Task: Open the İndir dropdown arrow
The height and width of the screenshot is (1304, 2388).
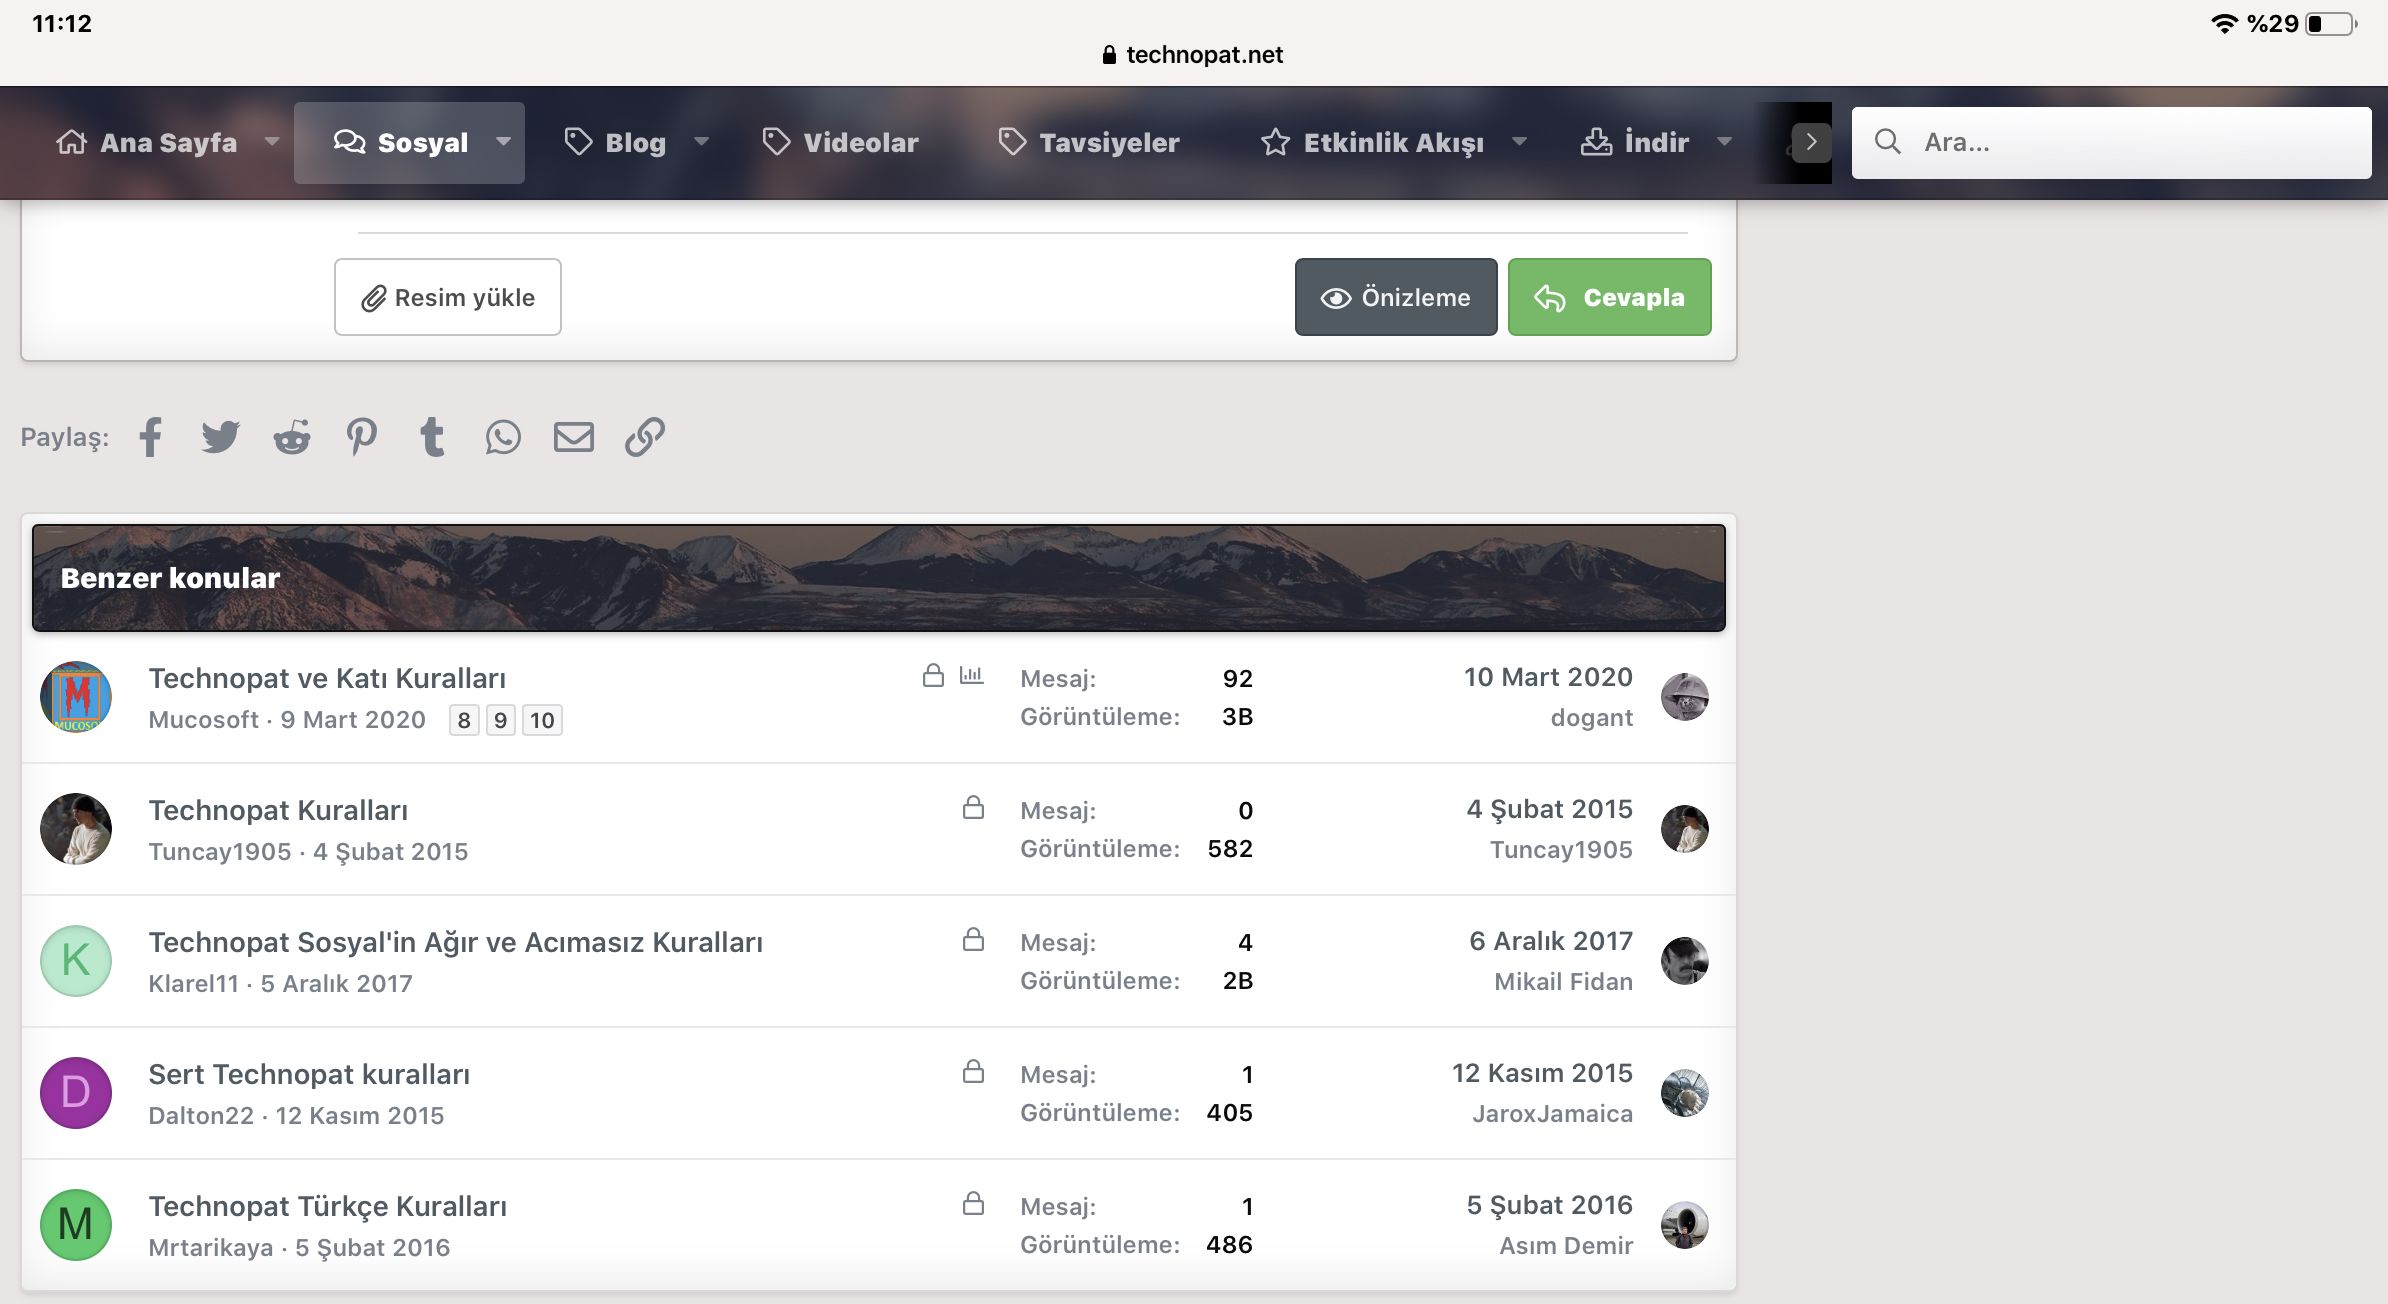Action: (1724, 142)
